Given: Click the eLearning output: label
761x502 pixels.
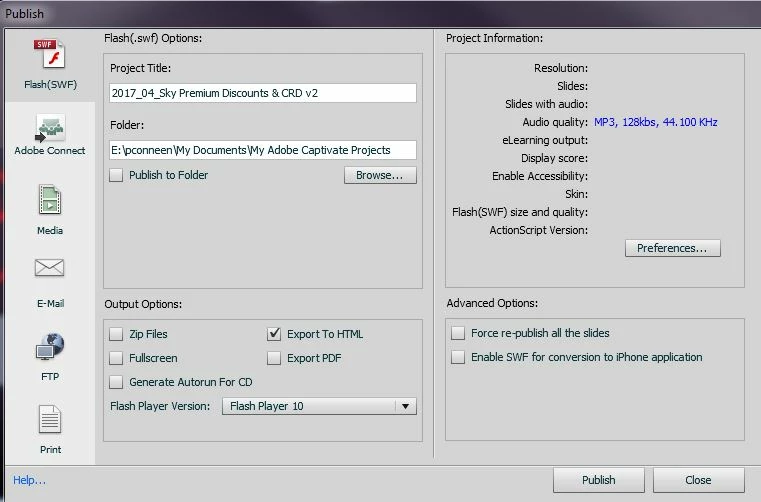Looking at the screenshot, I should [545, 140].
